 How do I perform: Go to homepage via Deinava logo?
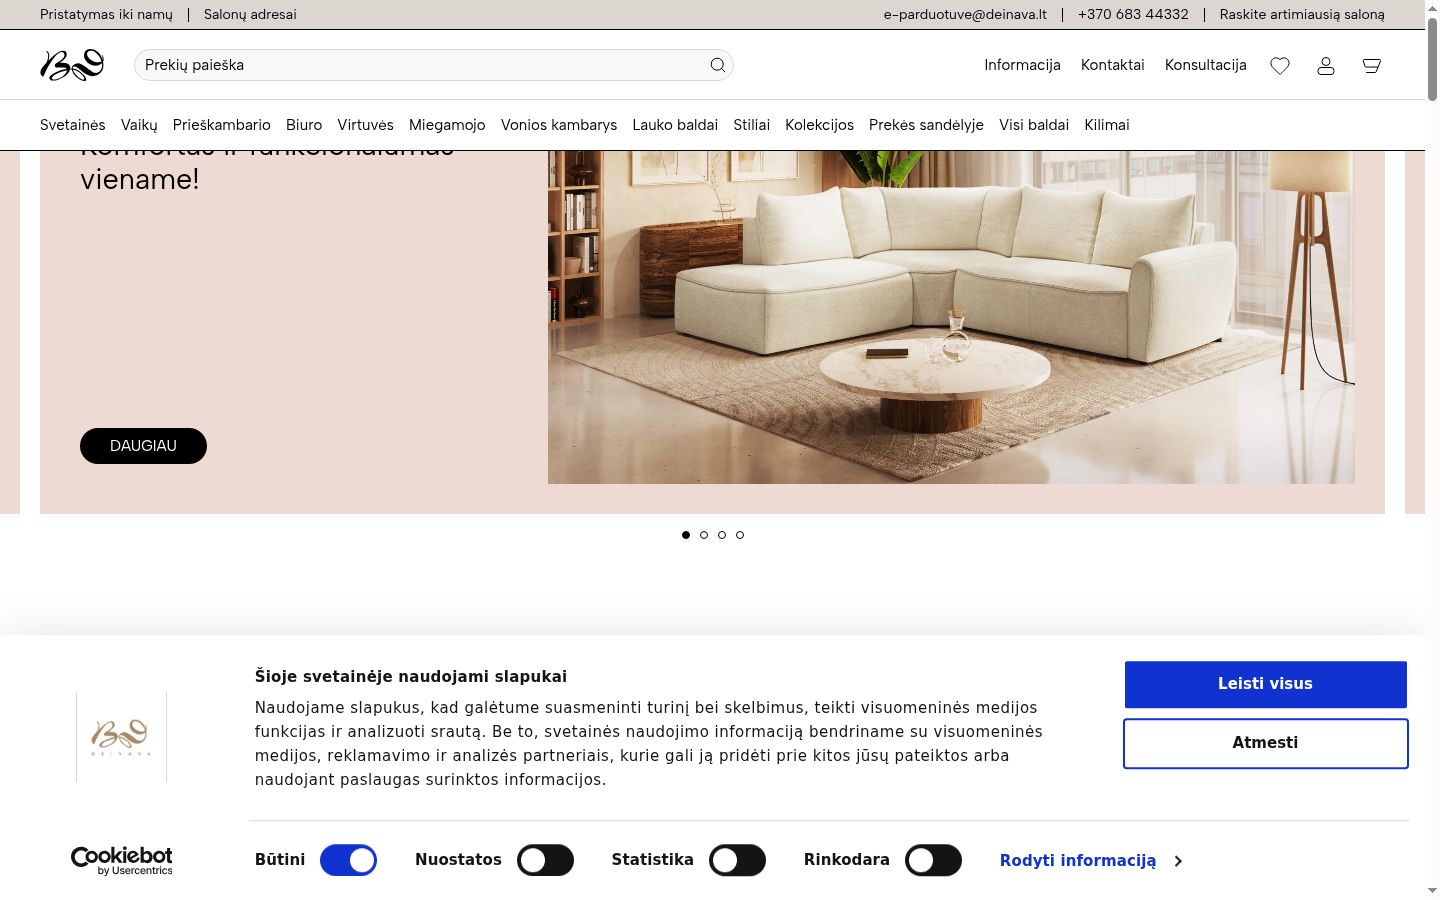[x=72, y=65]
